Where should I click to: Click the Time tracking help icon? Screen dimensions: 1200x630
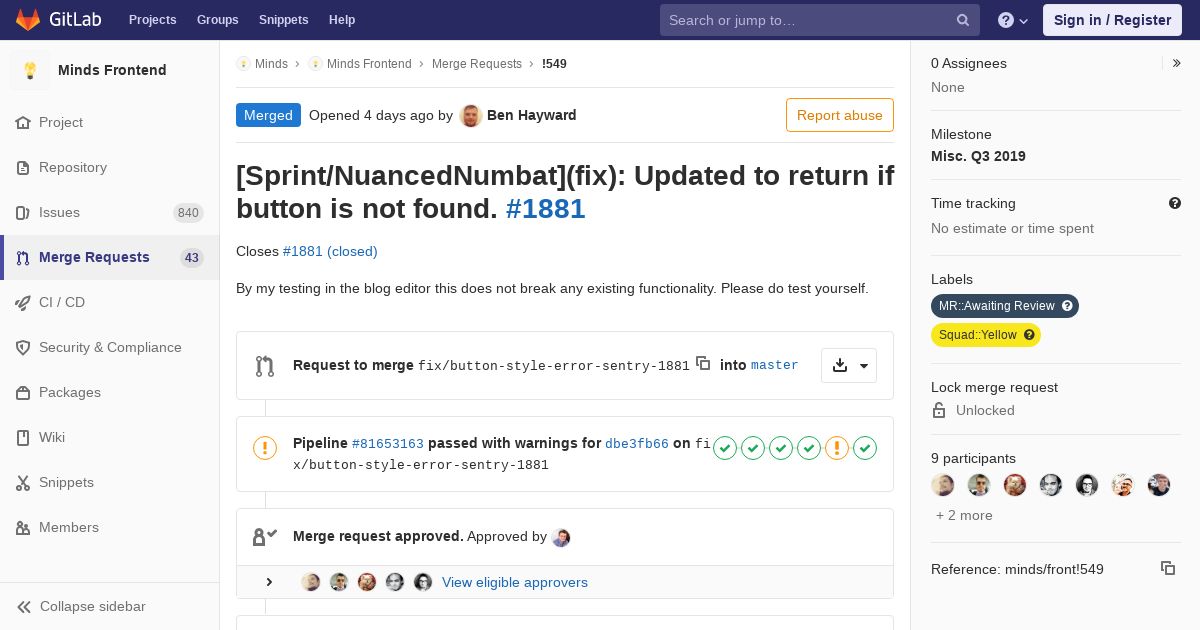click(x=1175, y=203)
